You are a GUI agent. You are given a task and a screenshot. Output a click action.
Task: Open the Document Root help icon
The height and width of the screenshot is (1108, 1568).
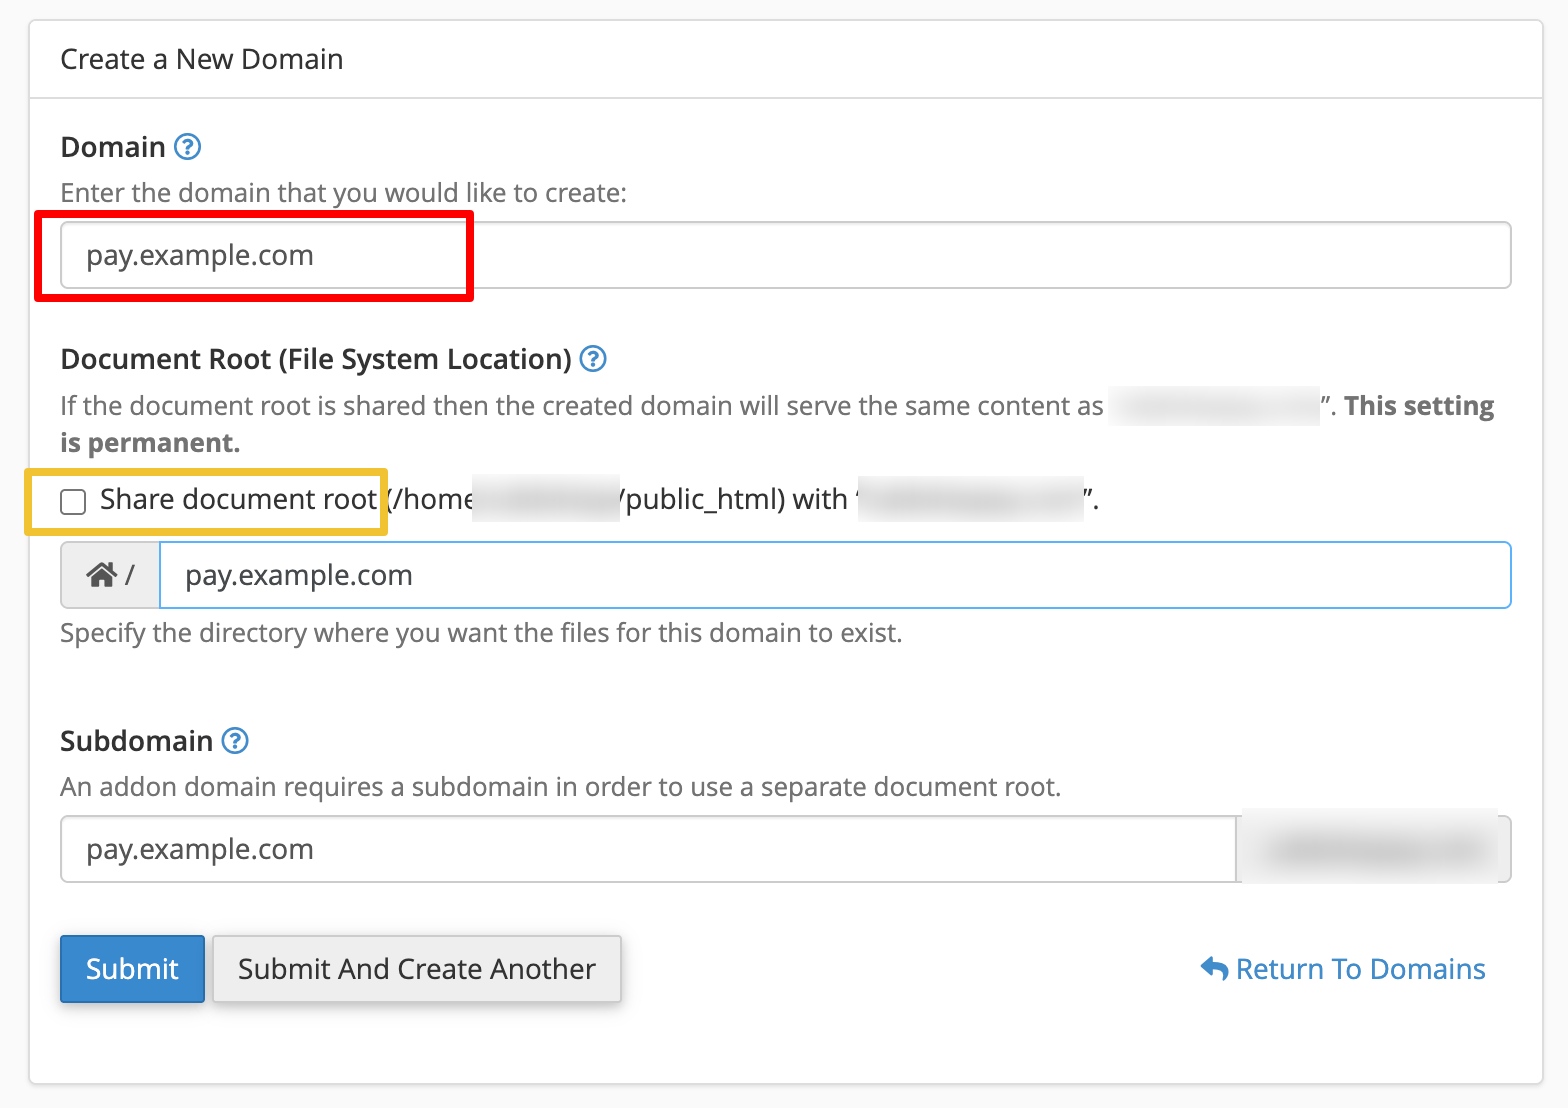click(x=593, y=359)
